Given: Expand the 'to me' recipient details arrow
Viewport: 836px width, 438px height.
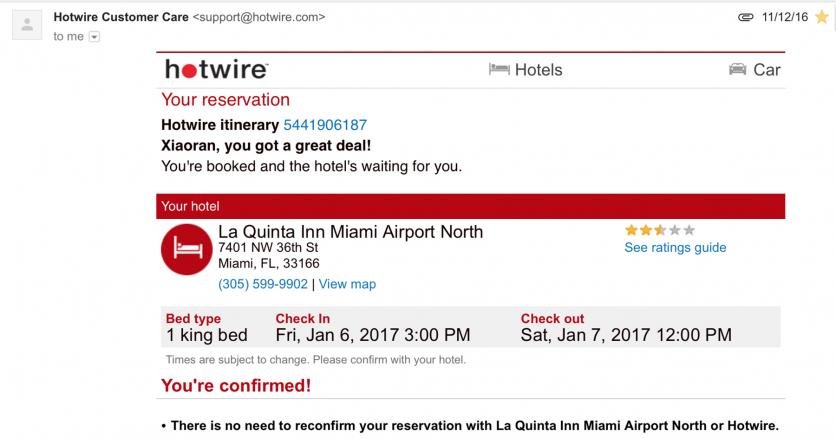Looking at the screenshot, I should tap(94, 37).
